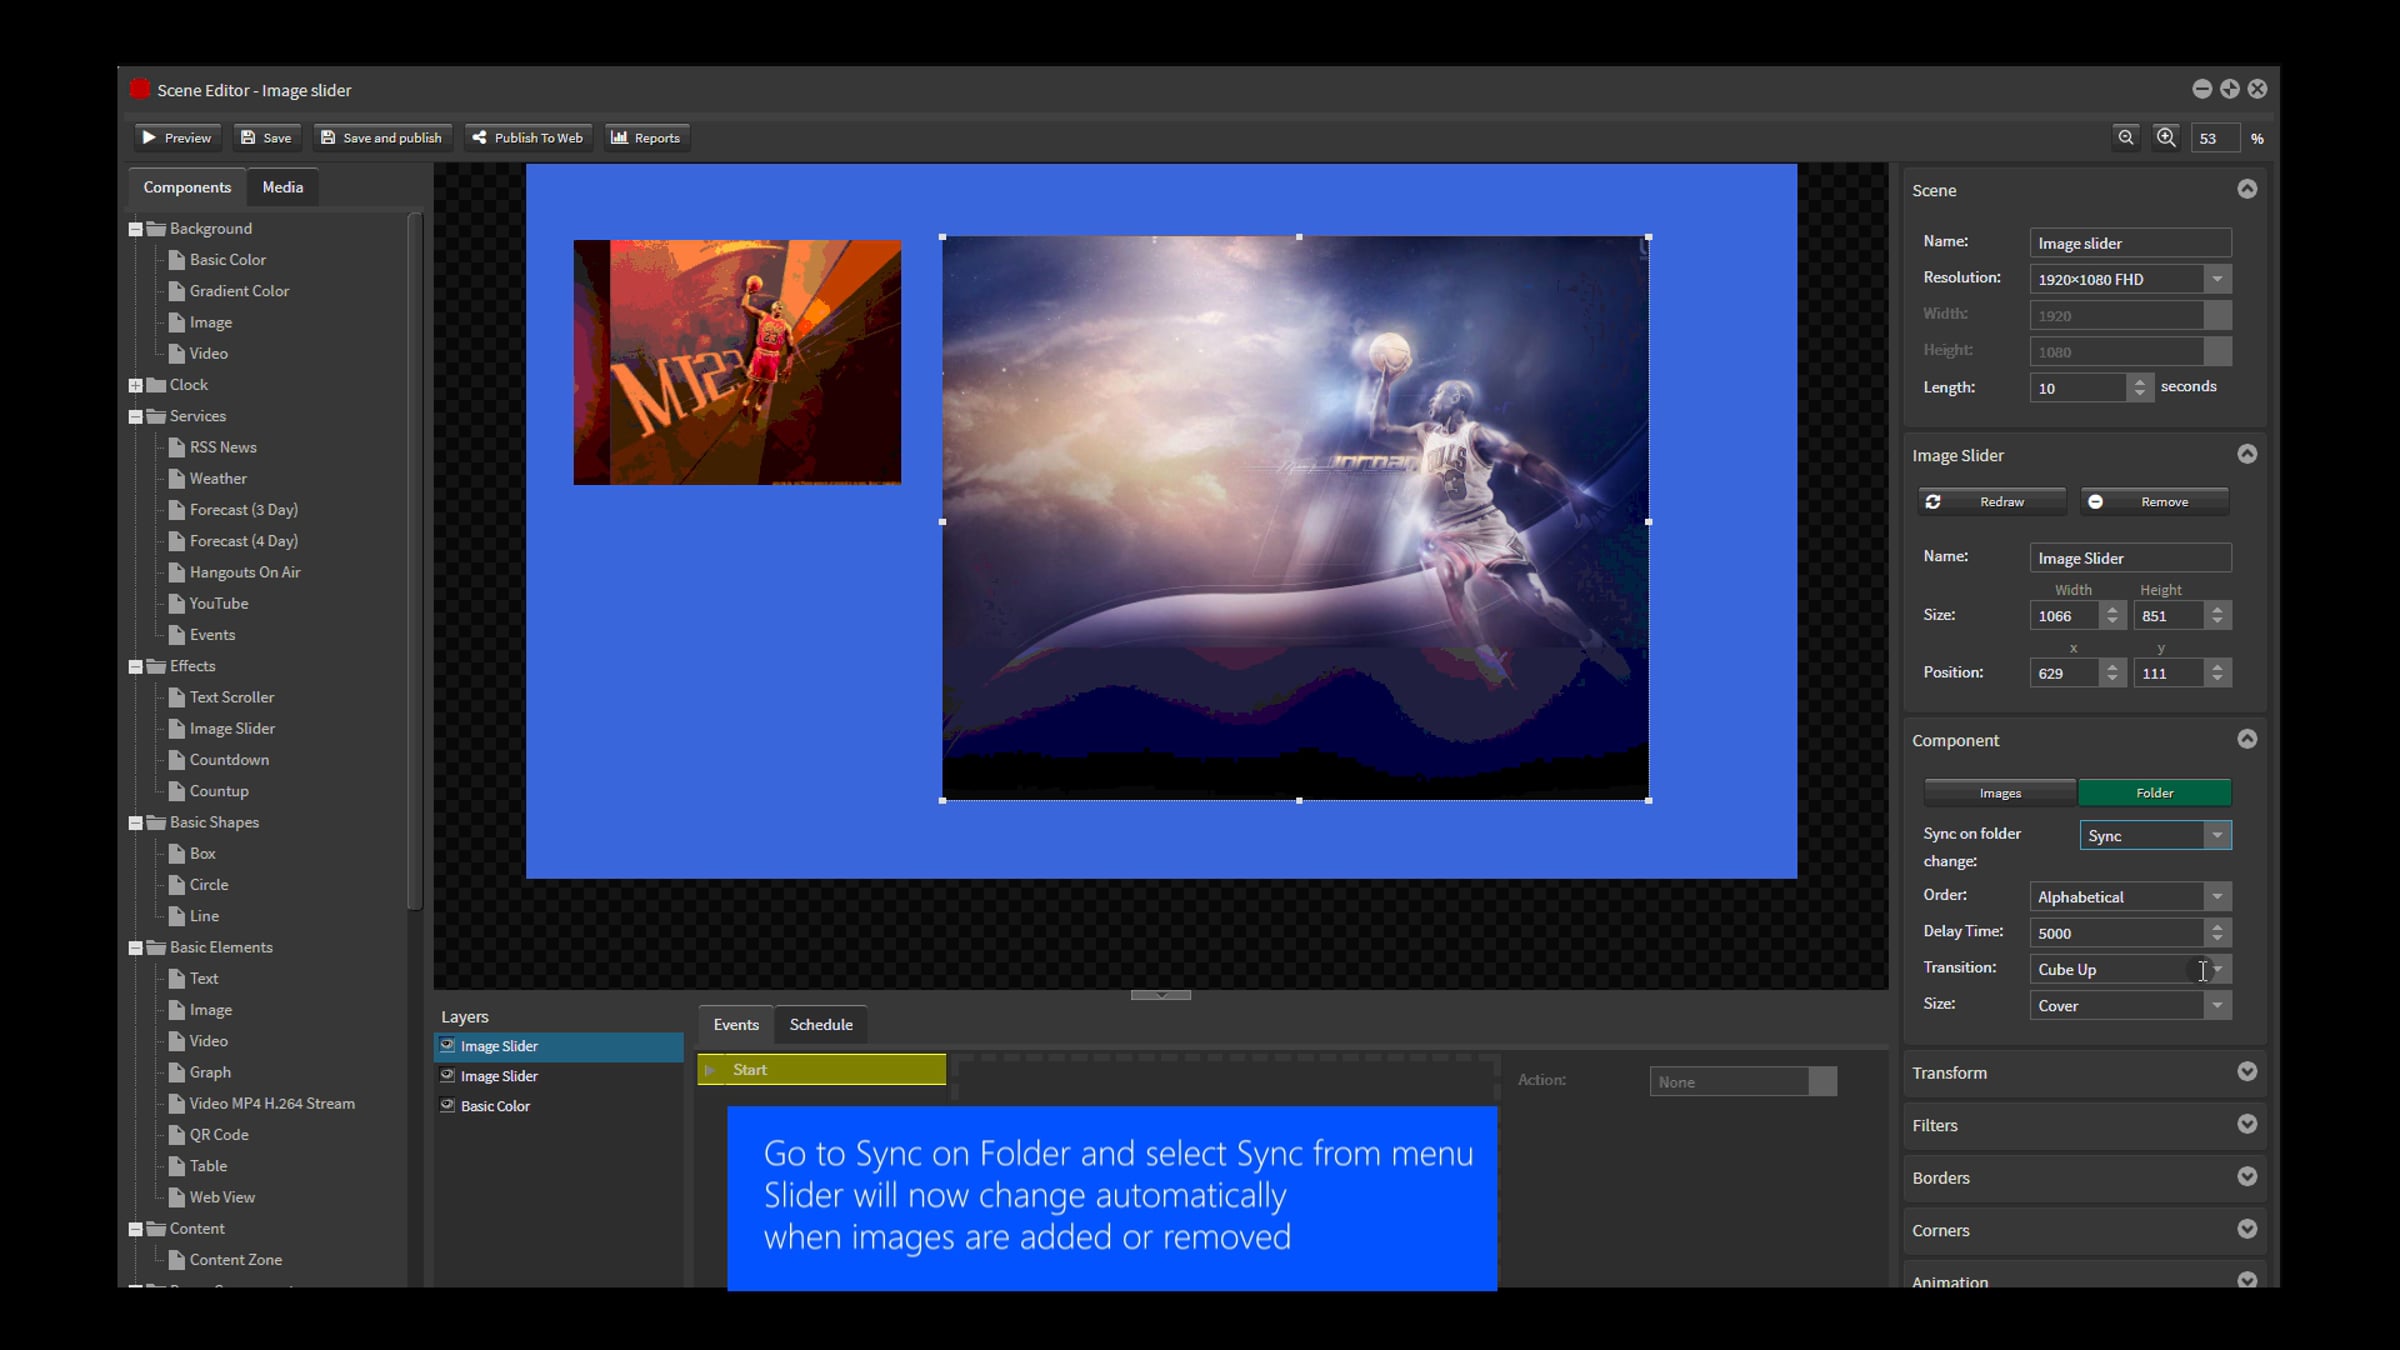2400x1350 pixels.
Task: Click the Reports chart icon
Action: (619, 138)
